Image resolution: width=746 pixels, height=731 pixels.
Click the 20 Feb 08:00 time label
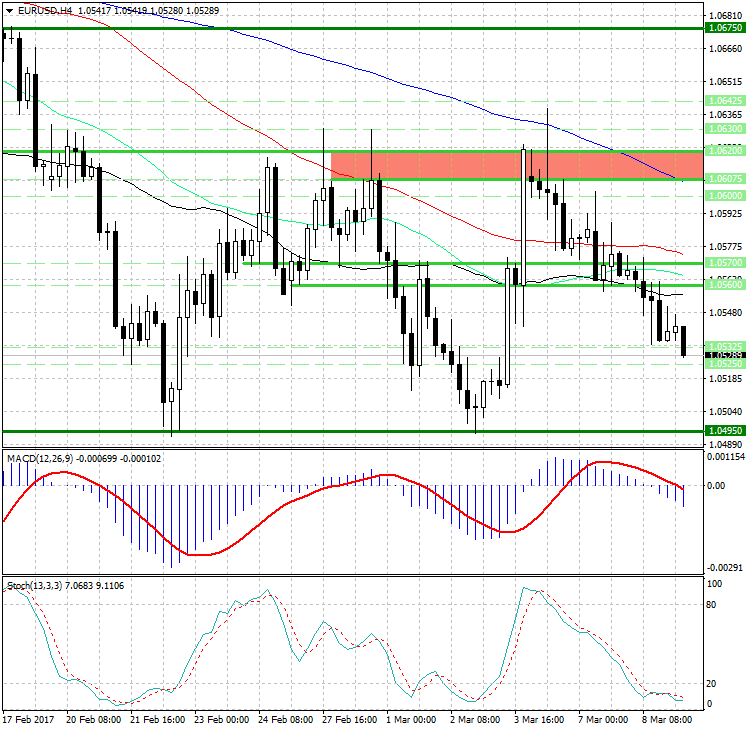[93, 719]
